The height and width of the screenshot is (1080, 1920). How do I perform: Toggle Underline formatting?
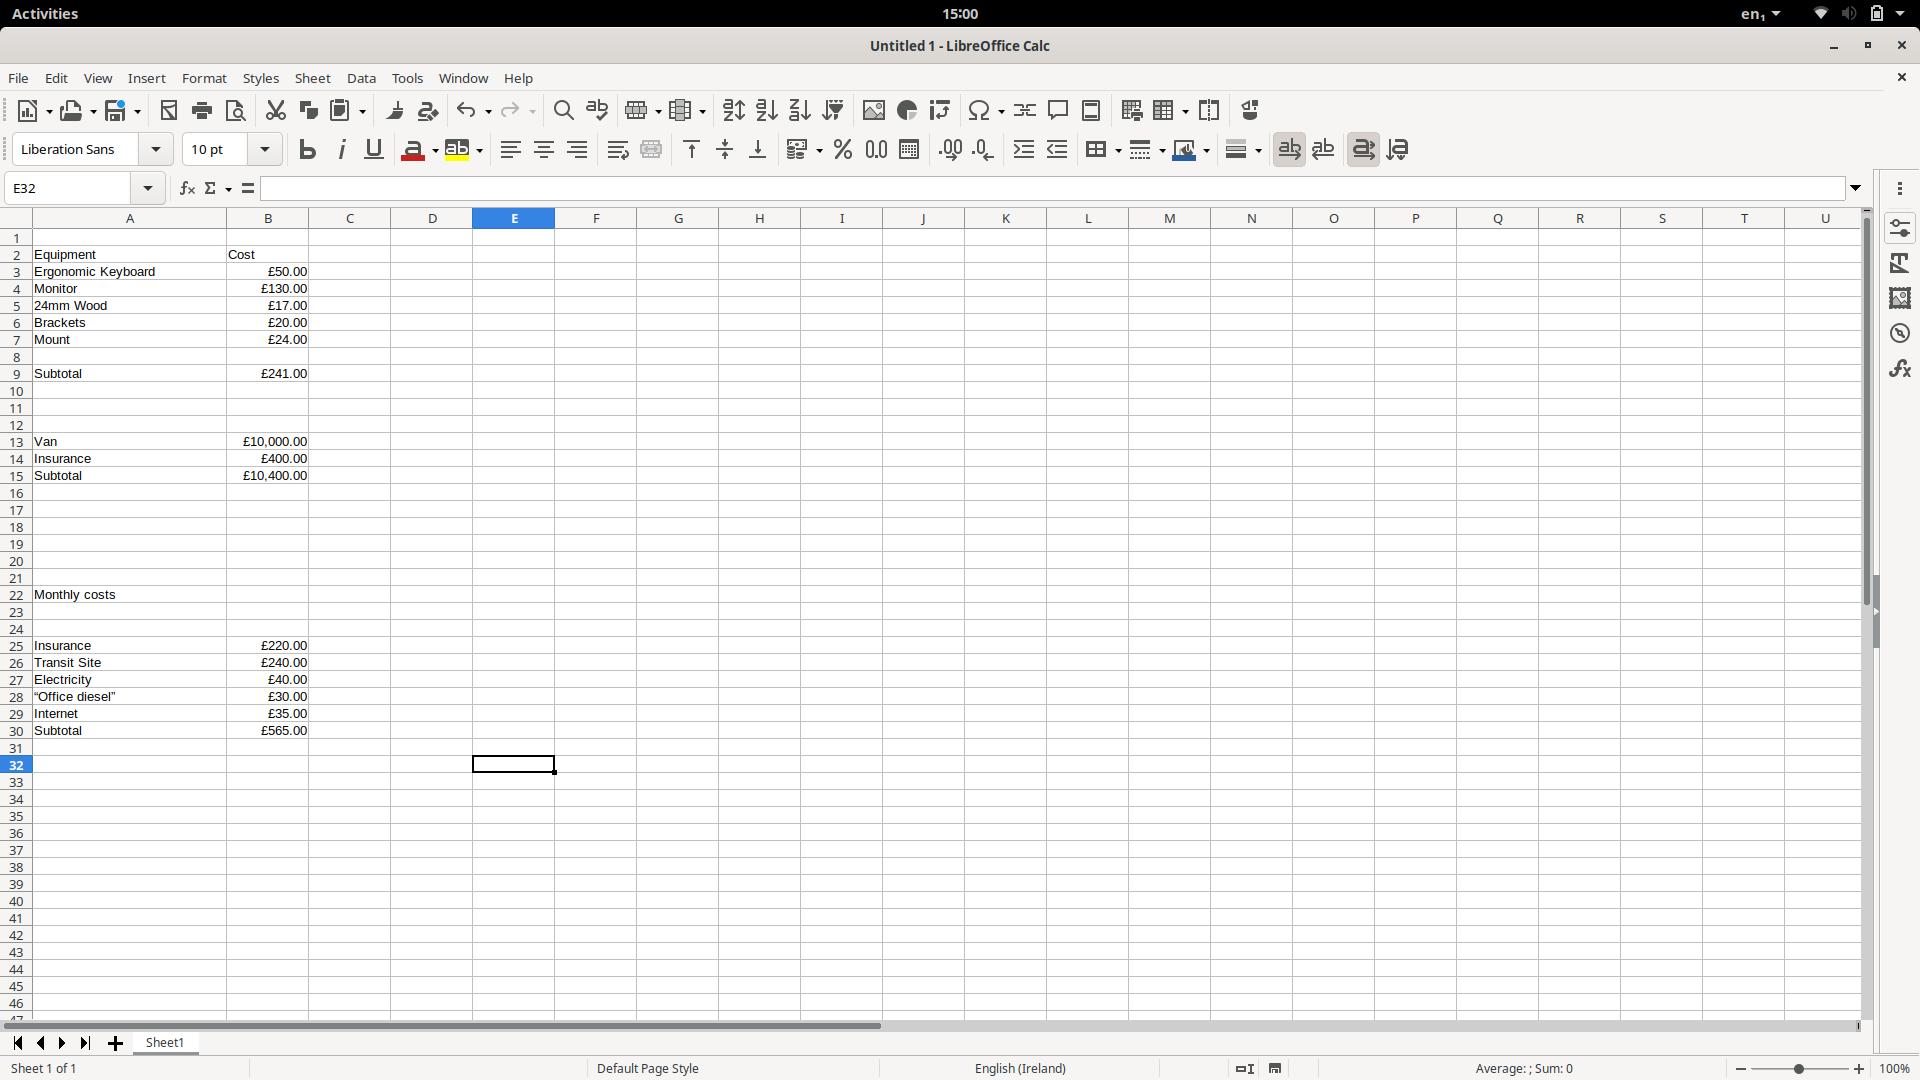point(374,149)
